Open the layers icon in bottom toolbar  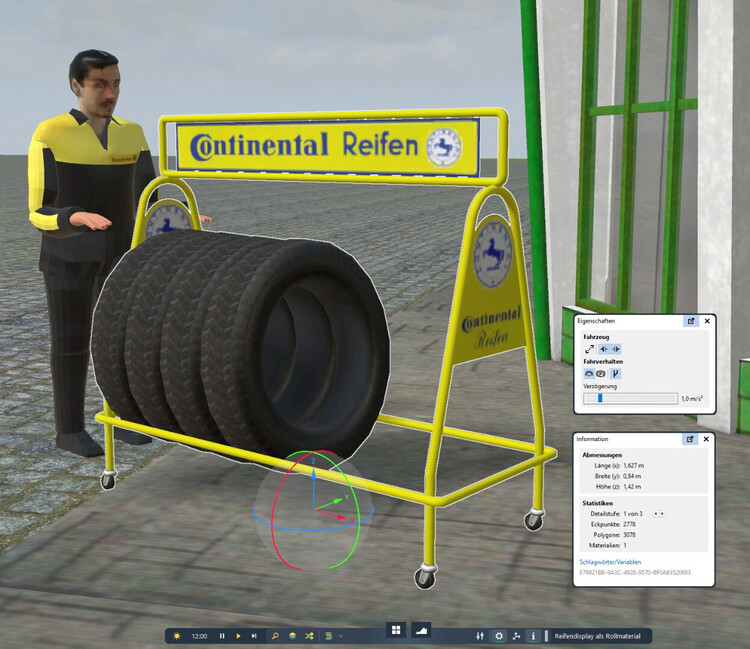click(292, 636)
